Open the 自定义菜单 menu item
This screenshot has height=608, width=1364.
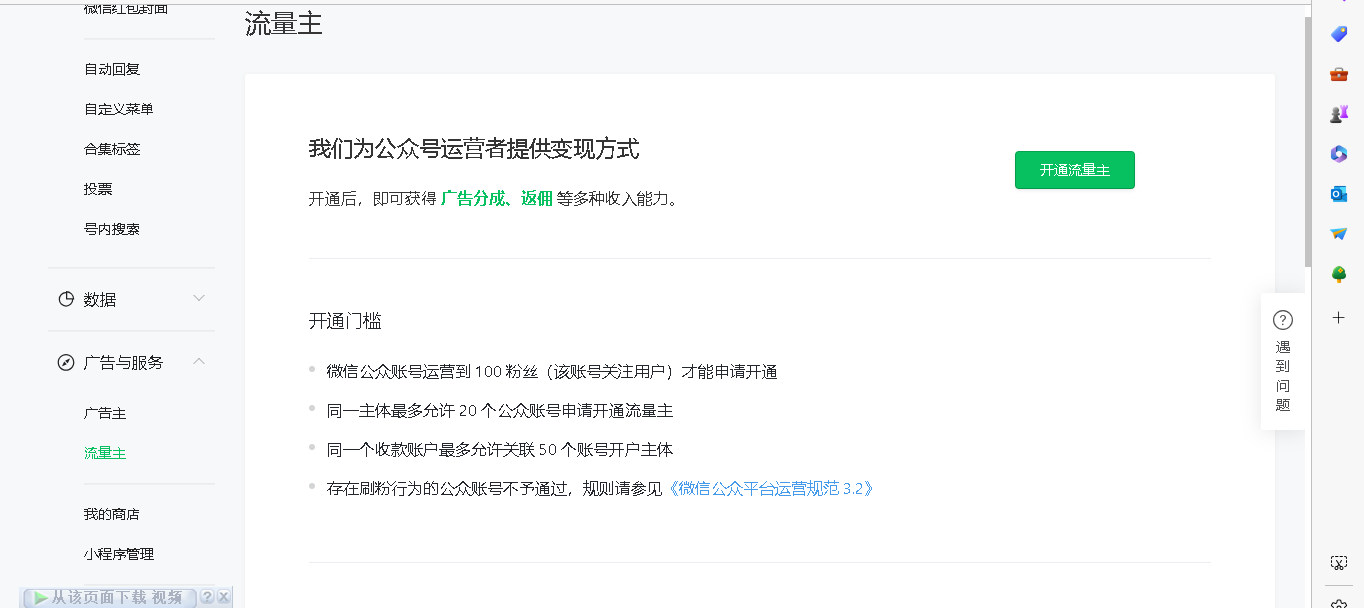tap(119, 109)
